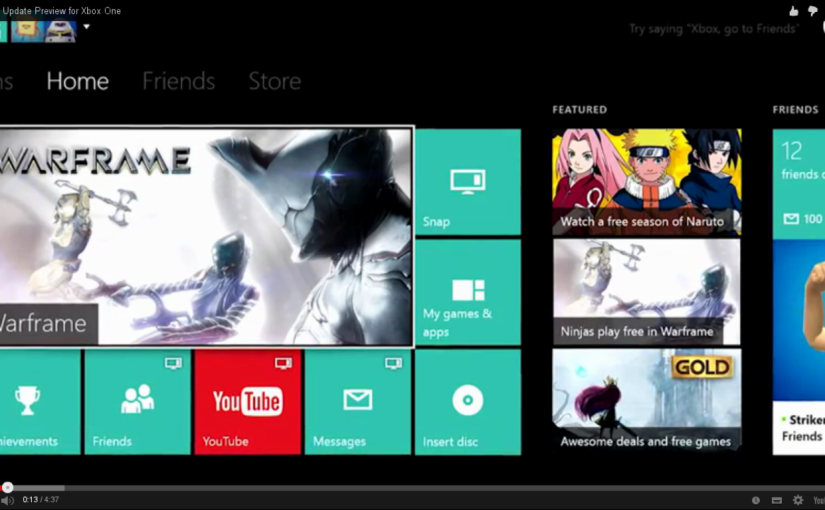Open the 100 messages envelope in Friends
Image resolution: width=825 pixels, height=510 pixels.
coord(803,219)
